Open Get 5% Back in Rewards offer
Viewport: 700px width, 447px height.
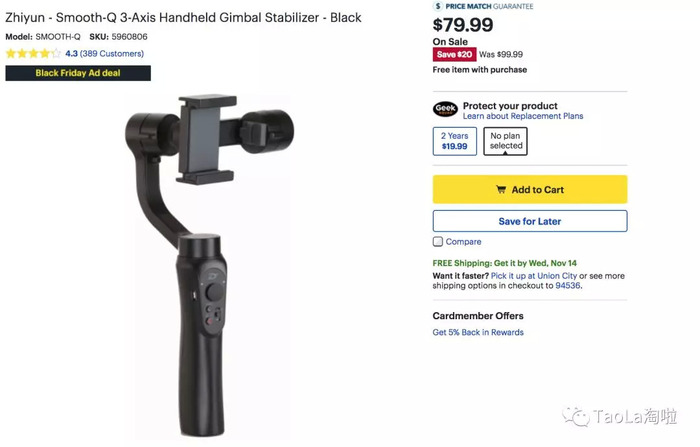click(478, 332)
